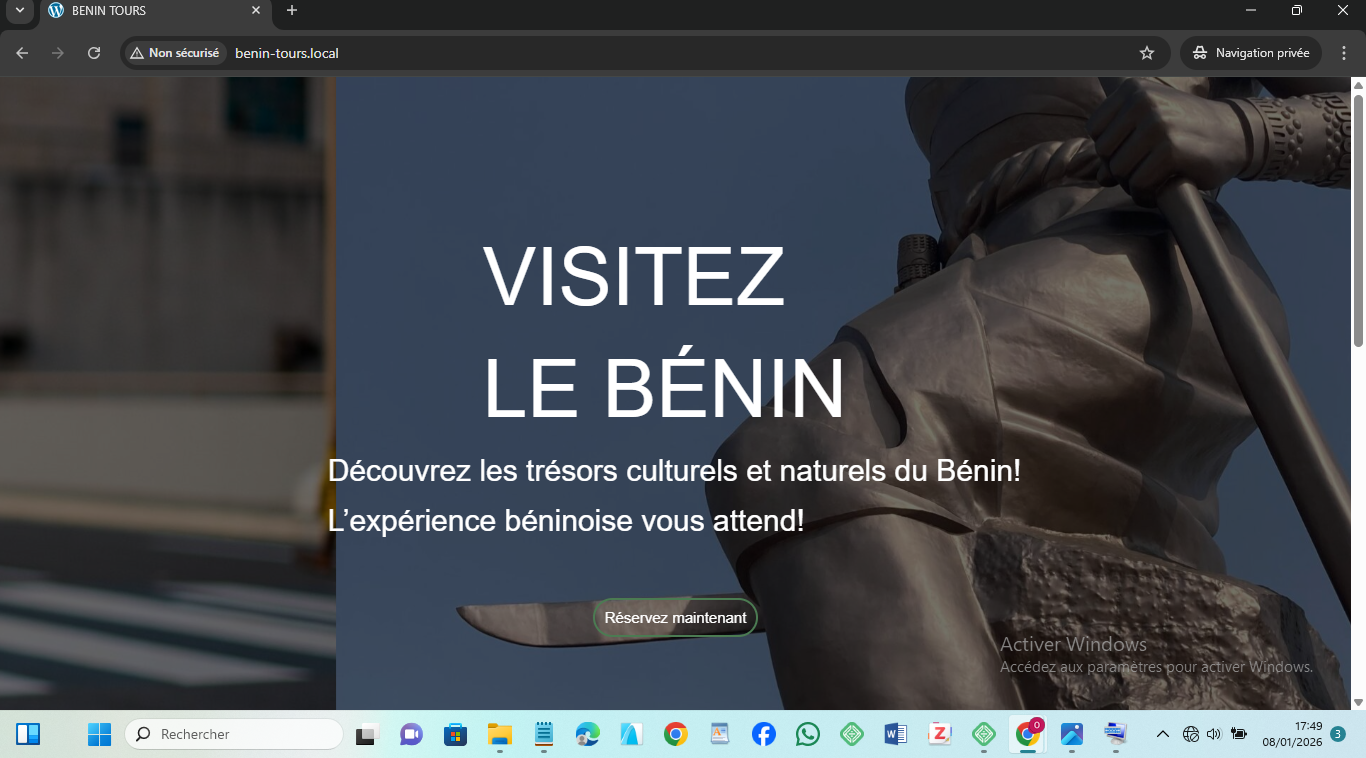Go back to the previous page
The image size is (1366, 758).
click(x=22, y=53)
